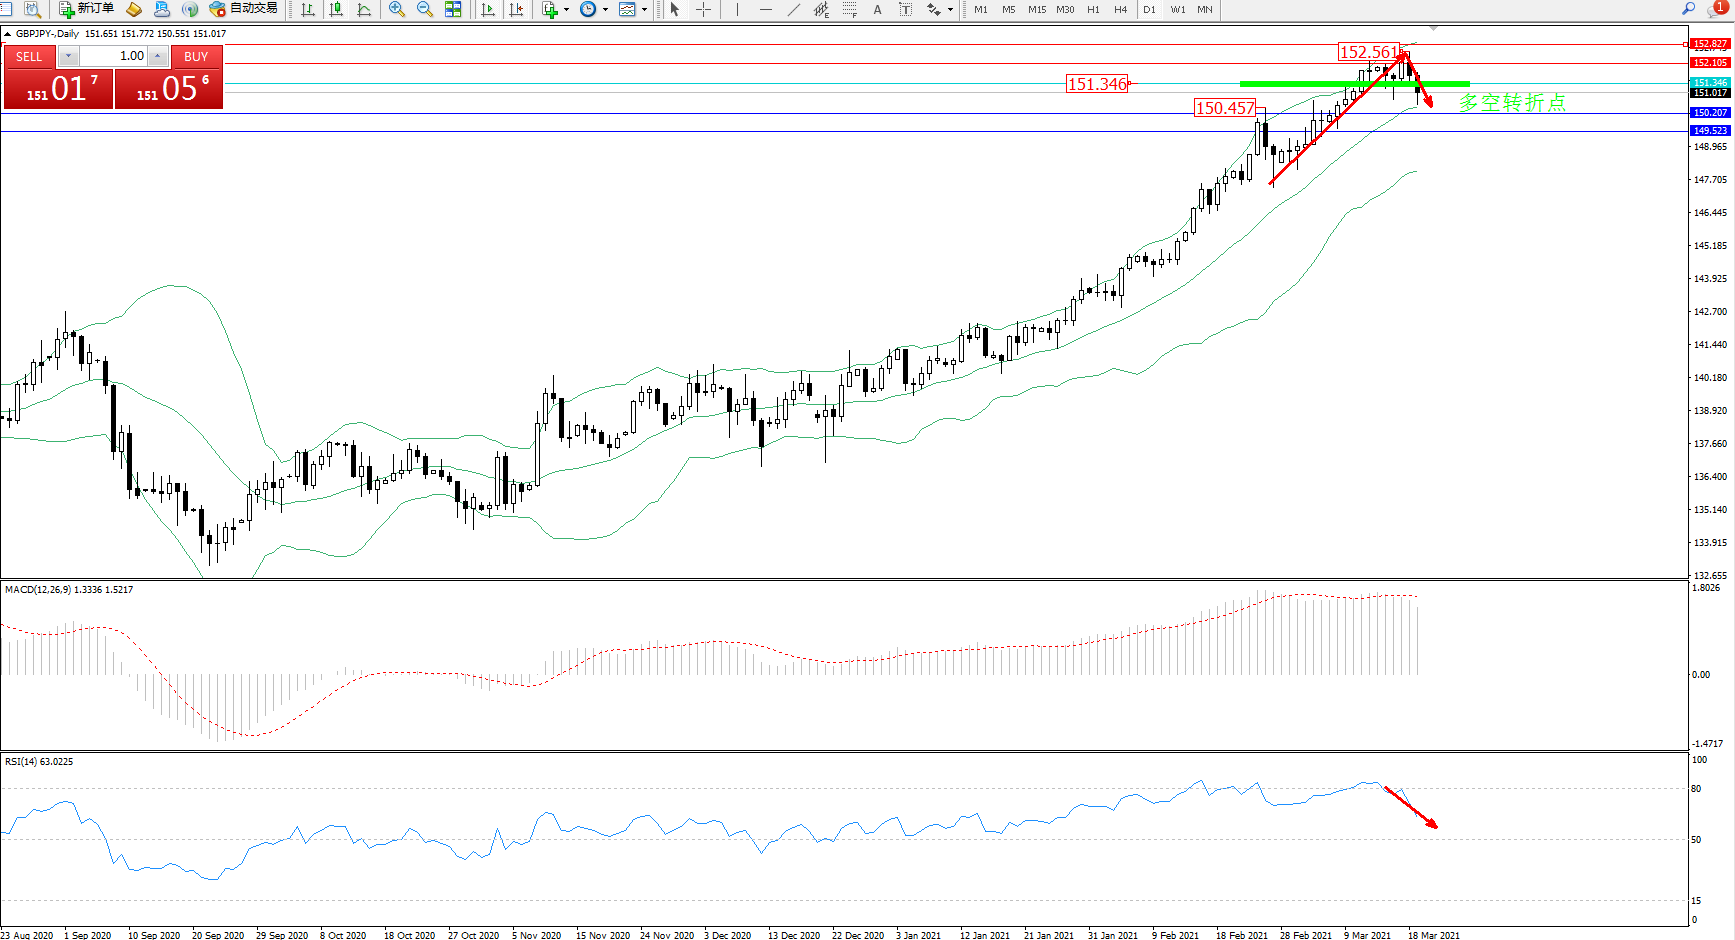Select the crosshair cursor tool
The height and width of the screenshot is (940, 1735).
click(704, 9)
